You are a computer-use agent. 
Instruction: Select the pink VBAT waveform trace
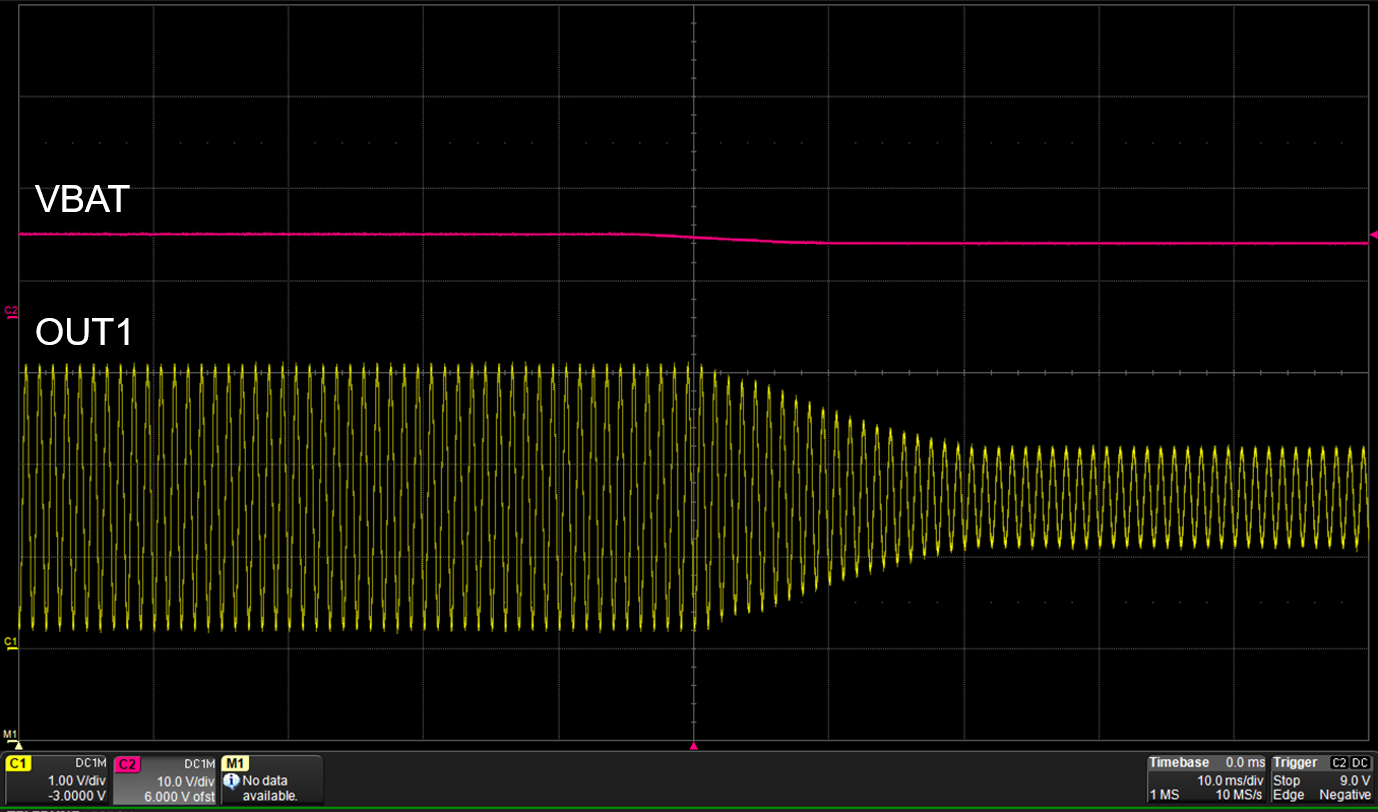(400, 234)
